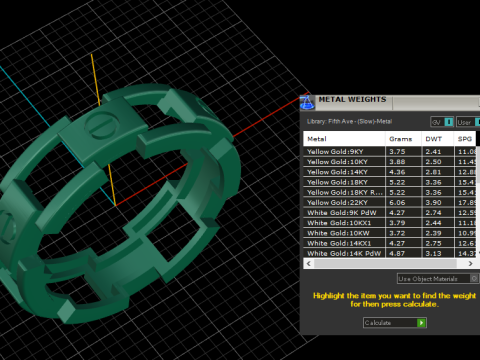Select the White Gold:14K PdW row
Image resolution: width=480 pixels, height=360 pixels.
point(389,253)
